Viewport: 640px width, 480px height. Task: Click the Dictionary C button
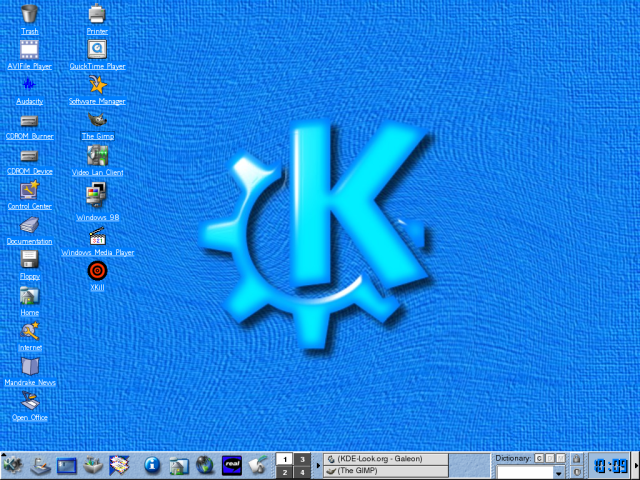(539, 458)
